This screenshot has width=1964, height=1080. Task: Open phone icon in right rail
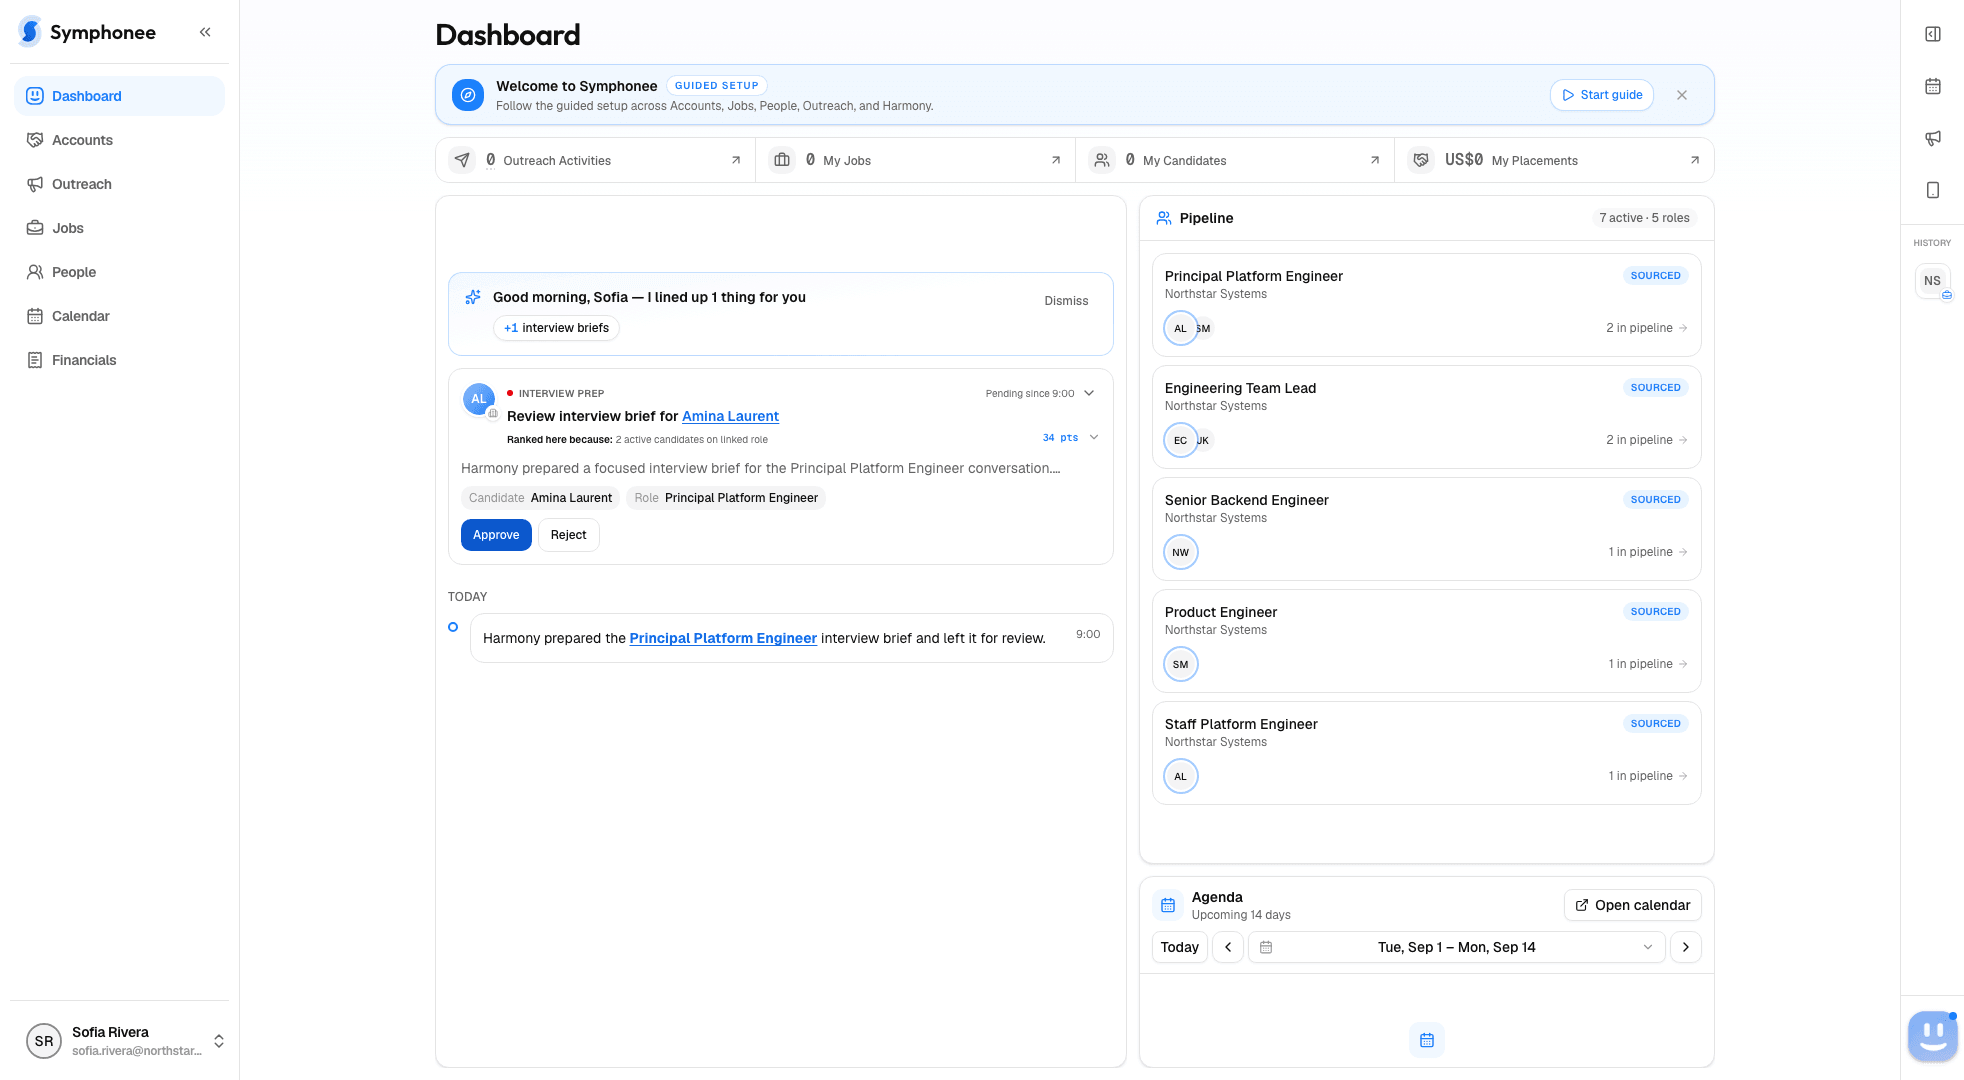tap(1933, 190)
